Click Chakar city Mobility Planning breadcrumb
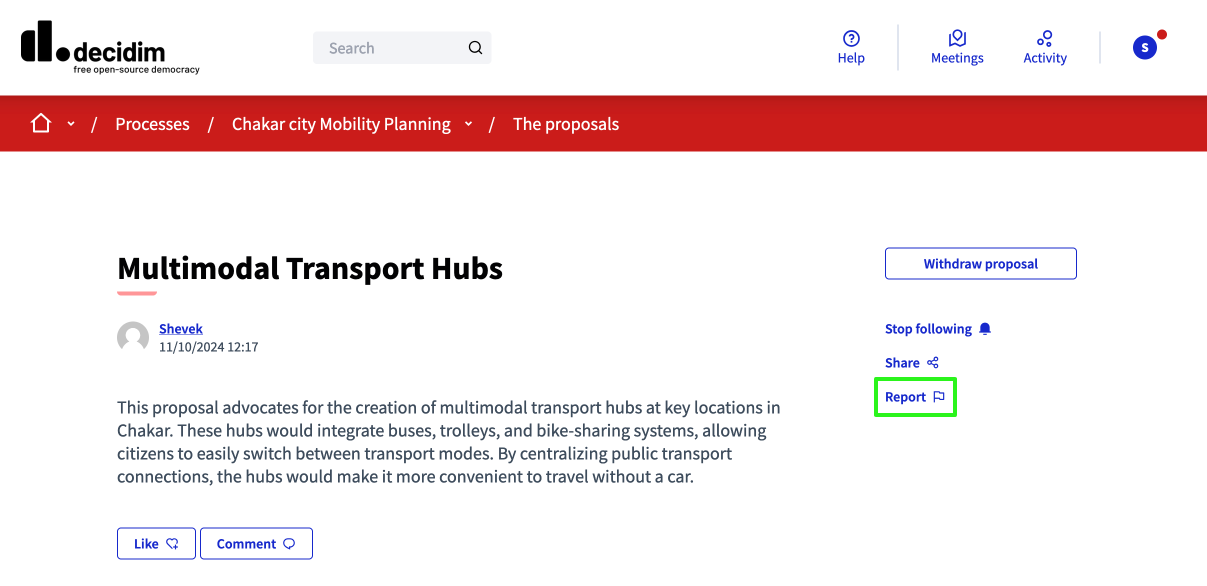 tap(341, 124)
